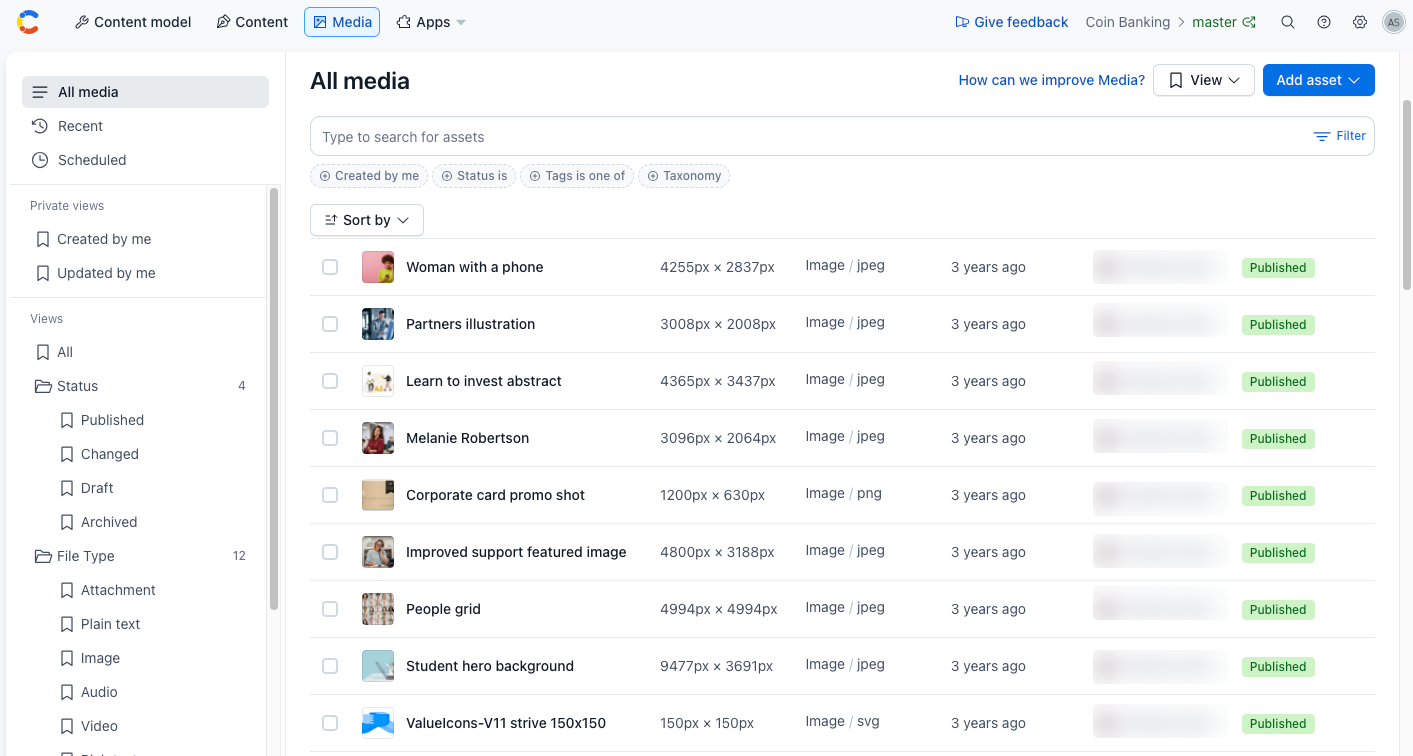Click the bookmark icon beside Changed view
1413x756 pixels.
point(66,454)
